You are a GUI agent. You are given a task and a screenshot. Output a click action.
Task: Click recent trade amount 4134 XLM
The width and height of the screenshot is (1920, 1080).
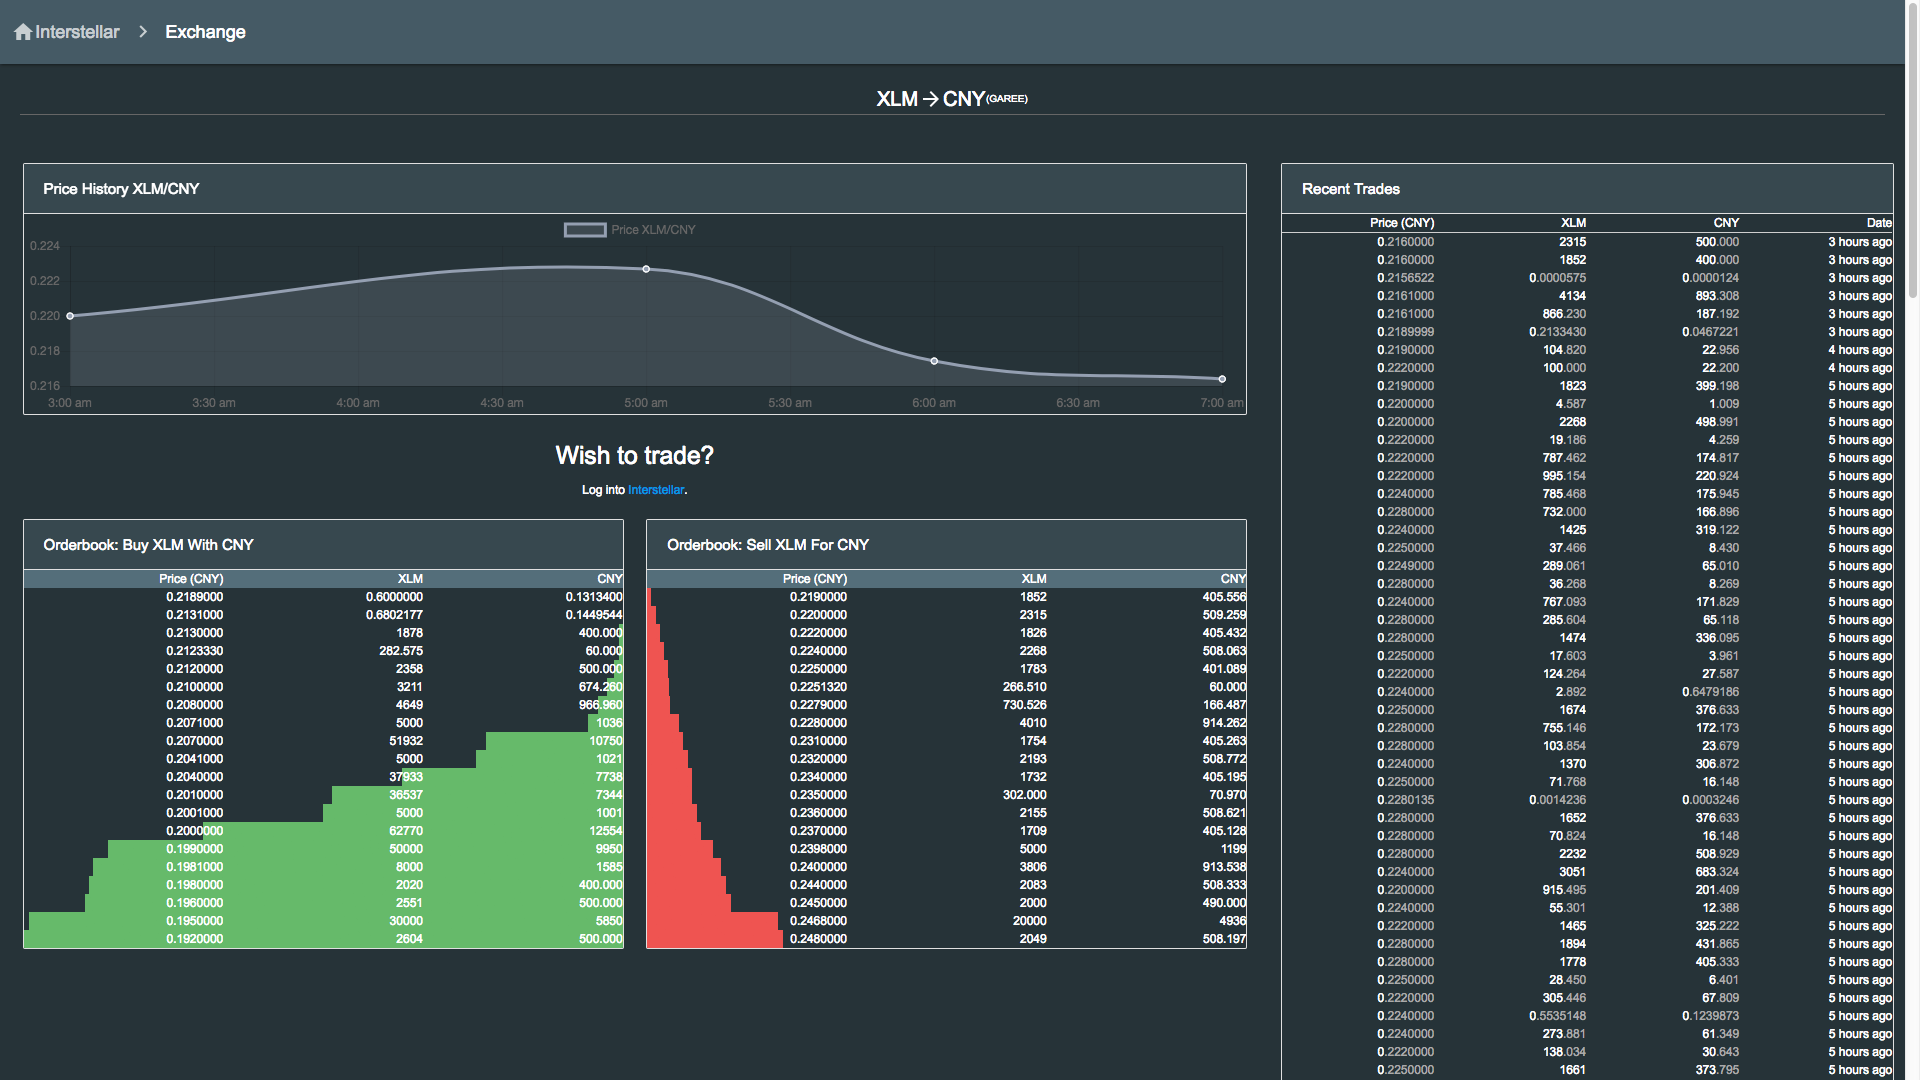1572,296
